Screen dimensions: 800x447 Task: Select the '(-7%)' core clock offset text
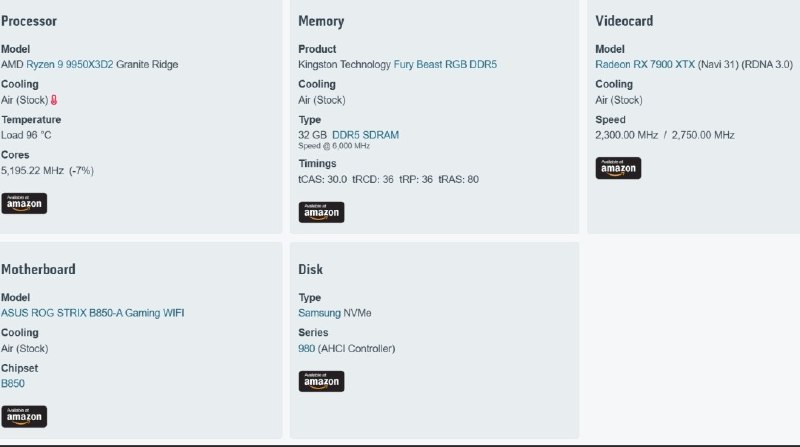coord(81,170)
